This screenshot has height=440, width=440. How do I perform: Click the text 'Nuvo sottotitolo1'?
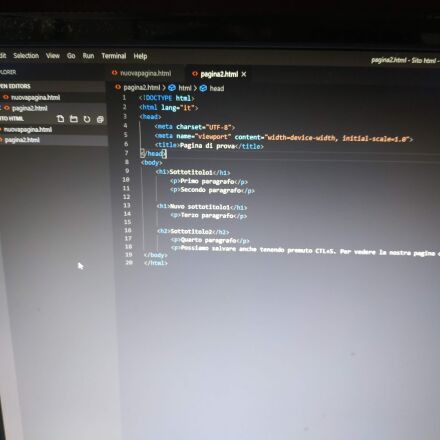(x=200, y=207)
